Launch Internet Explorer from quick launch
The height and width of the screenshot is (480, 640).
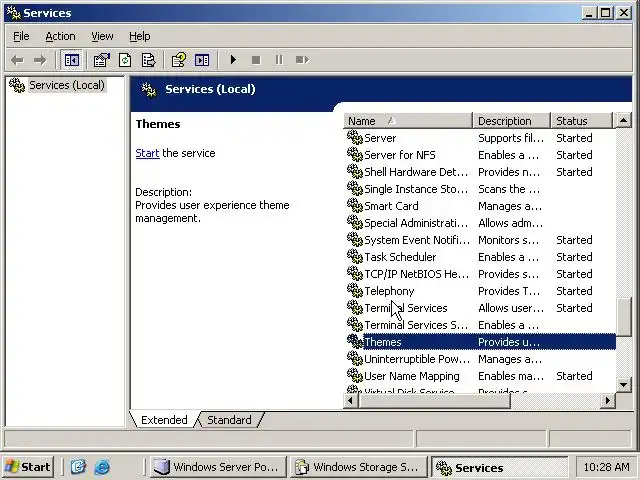pos(102,467)
